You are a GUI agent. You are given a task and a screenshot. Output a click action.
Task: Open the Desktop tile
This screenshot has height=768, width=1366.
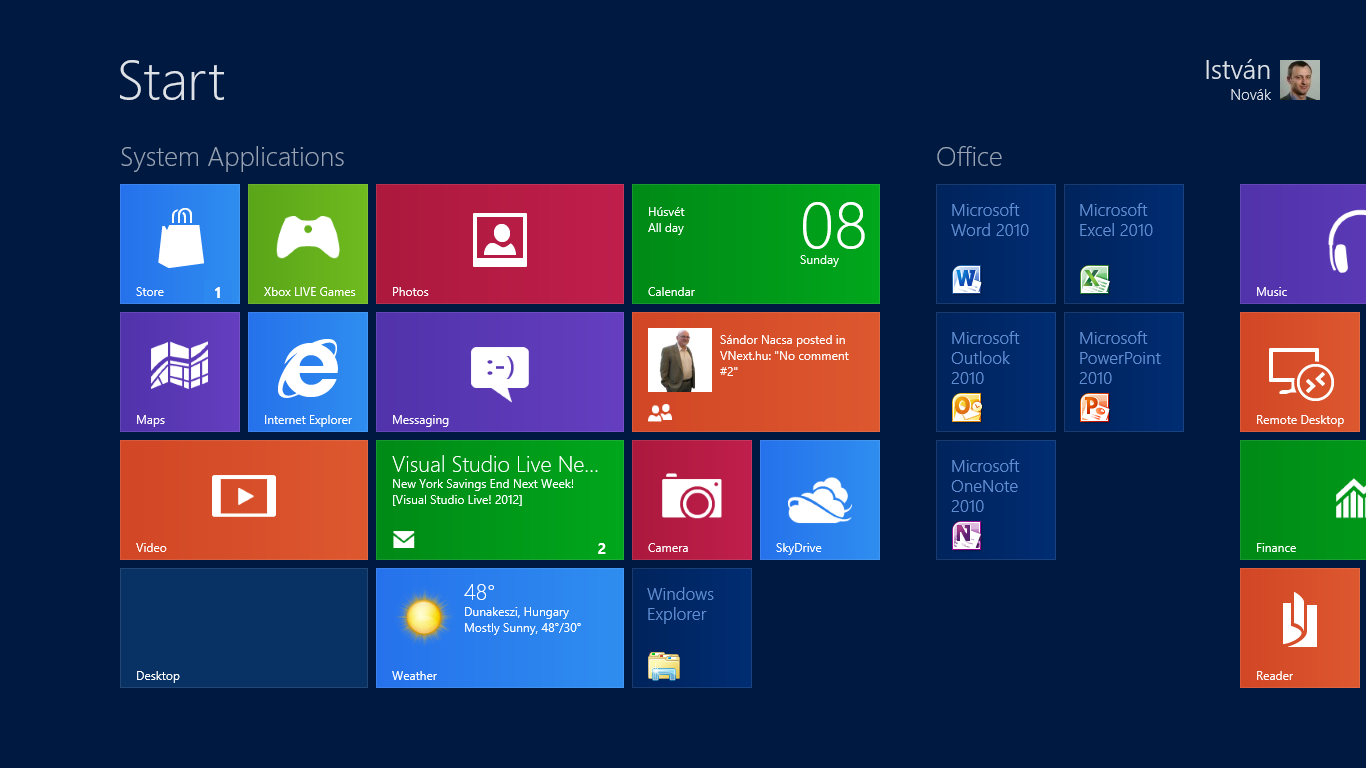(x=244, y=628)
